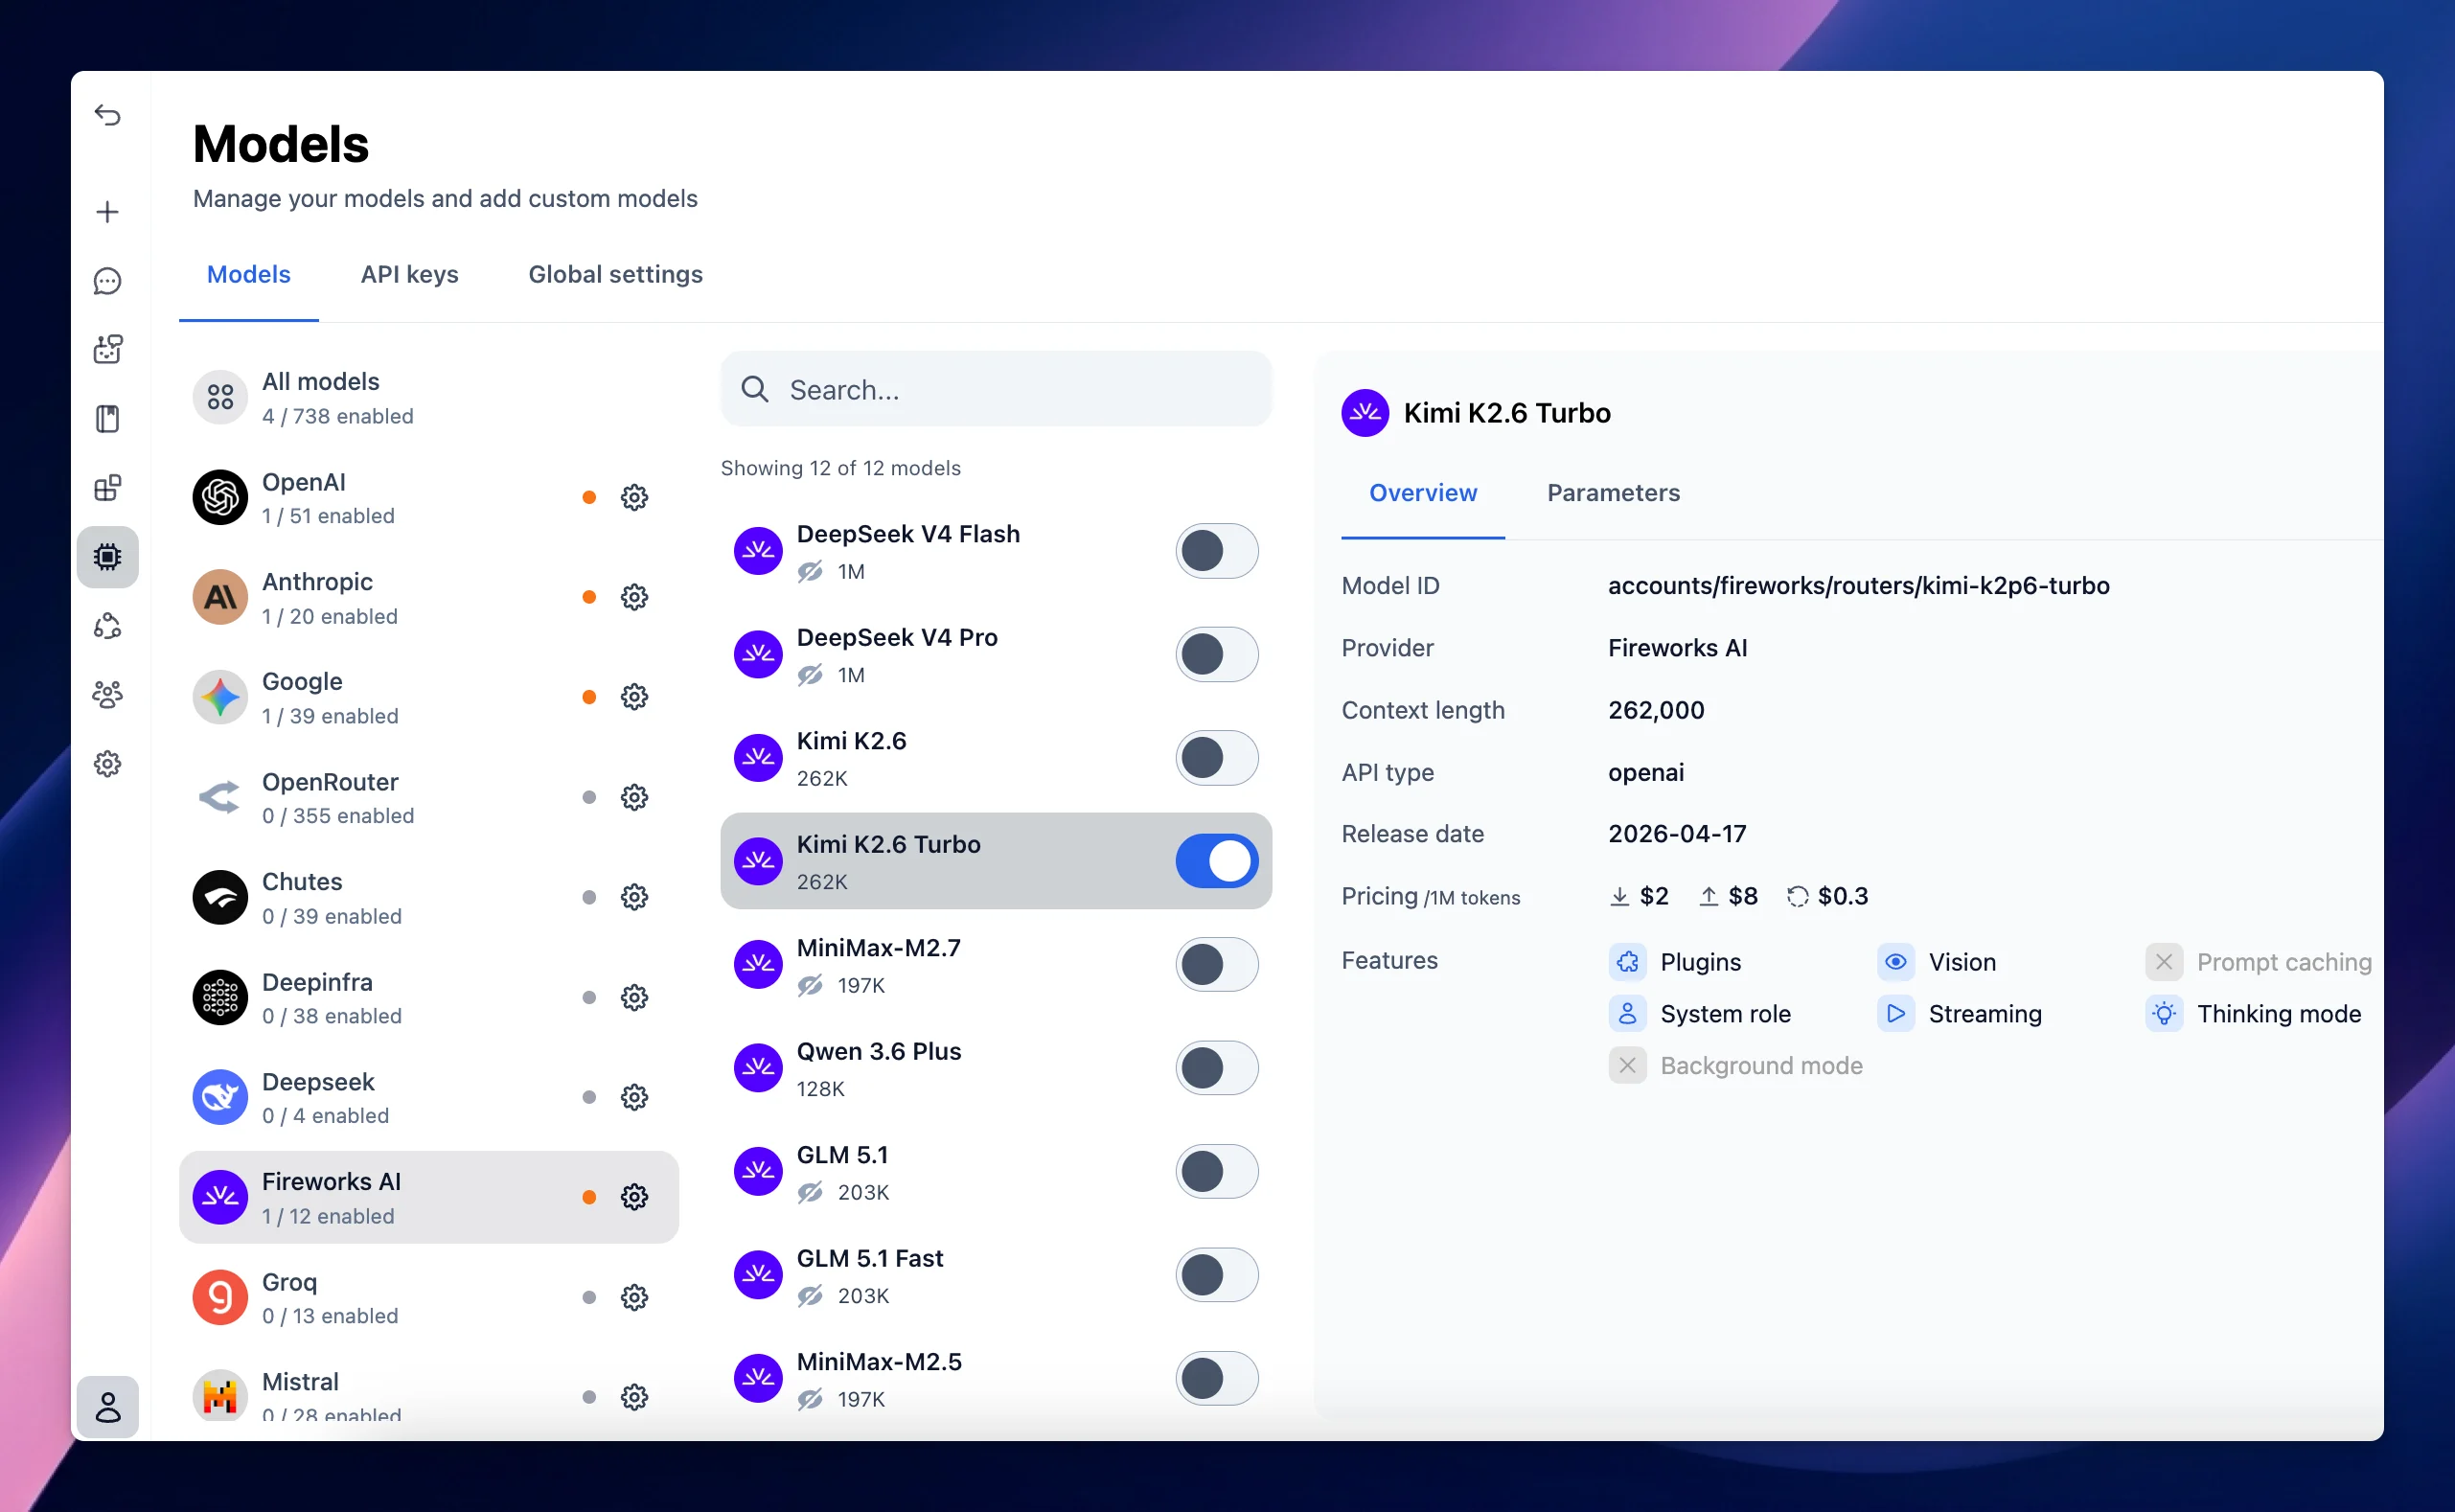The image size is (2455, 1512).
Task: Click the Kimi K2.6 Turbo detail header title
Action: click(x=1506, y=413)
